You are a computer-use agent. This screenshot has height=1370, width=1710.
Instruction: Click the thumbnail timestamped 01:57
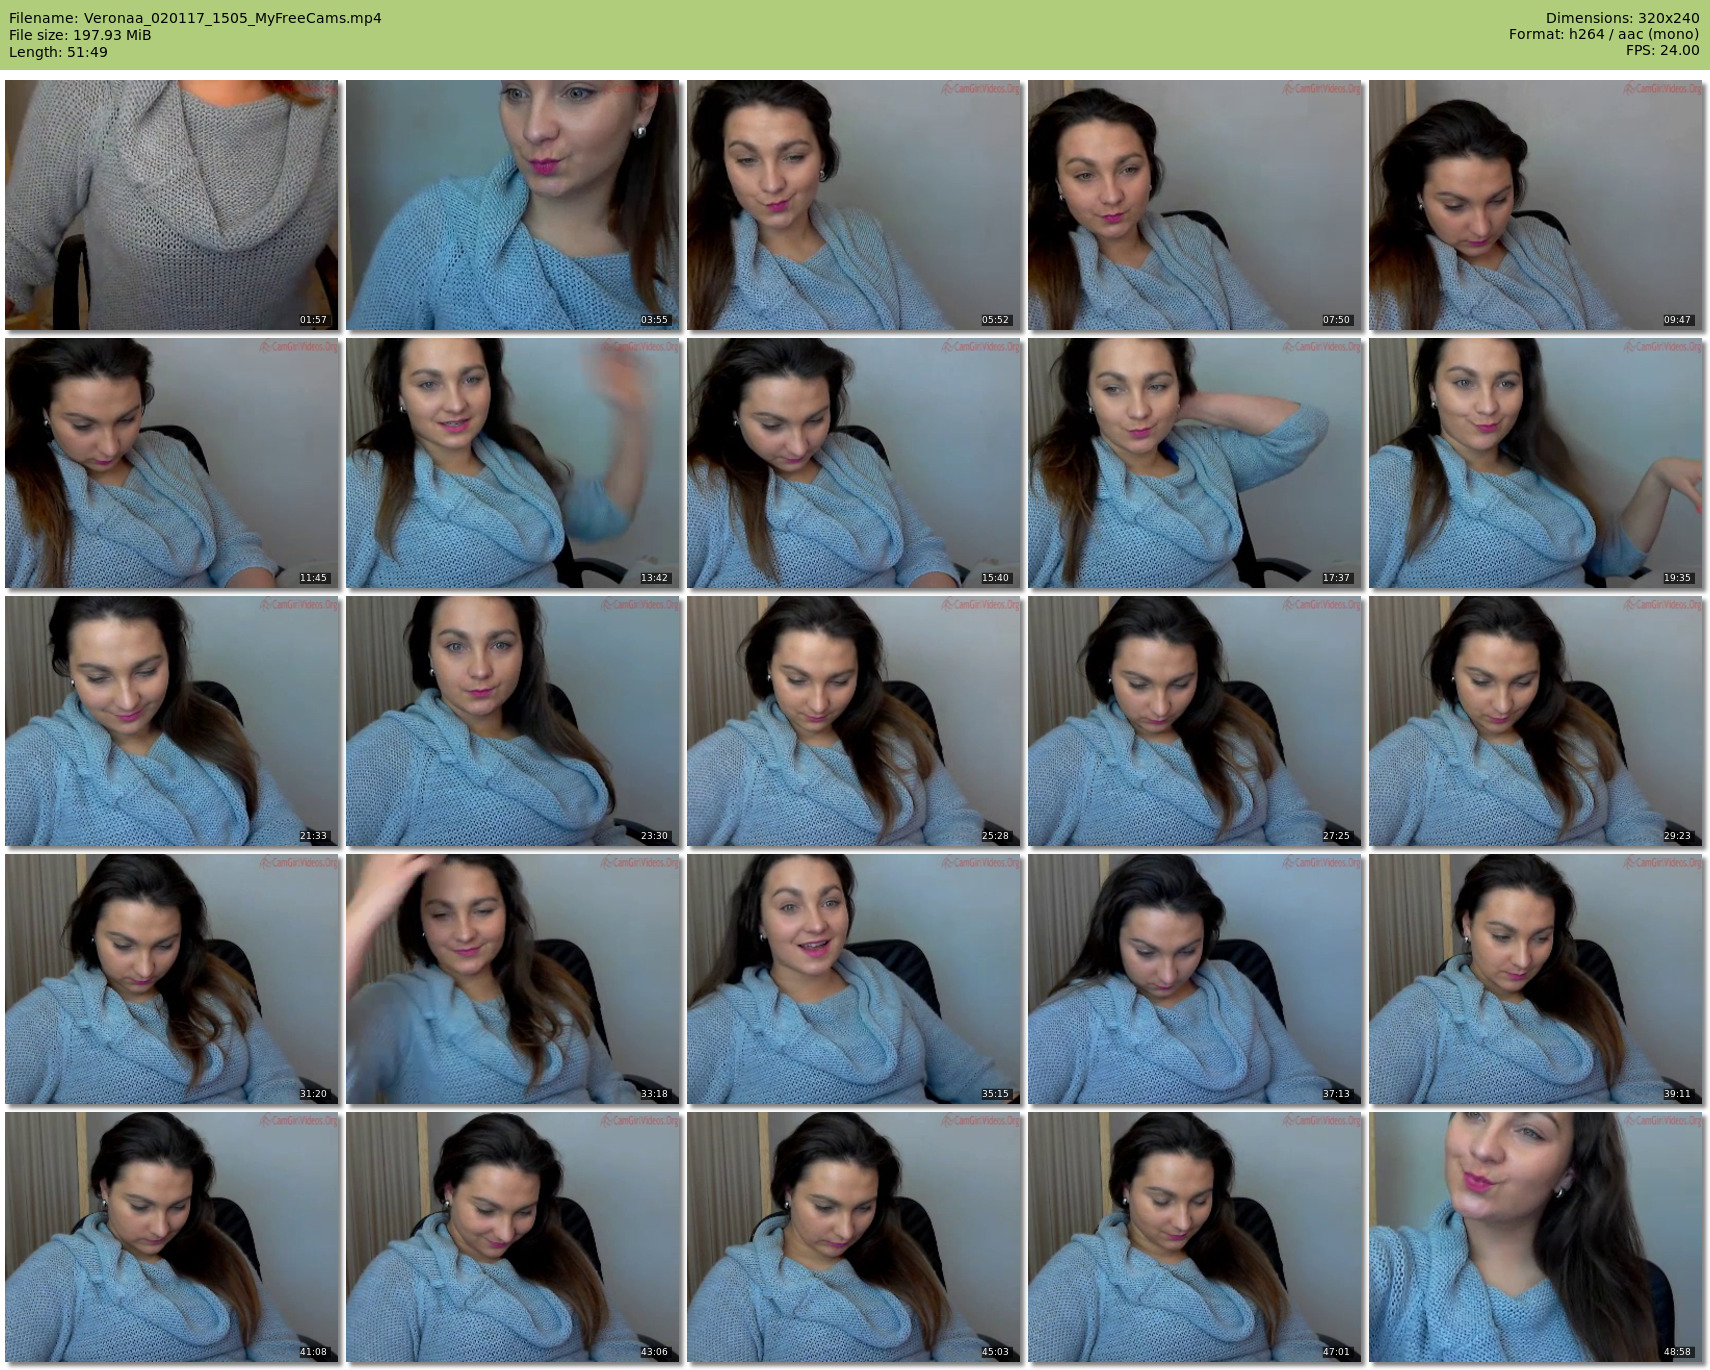pyautogui.click(x=172, y=205)
